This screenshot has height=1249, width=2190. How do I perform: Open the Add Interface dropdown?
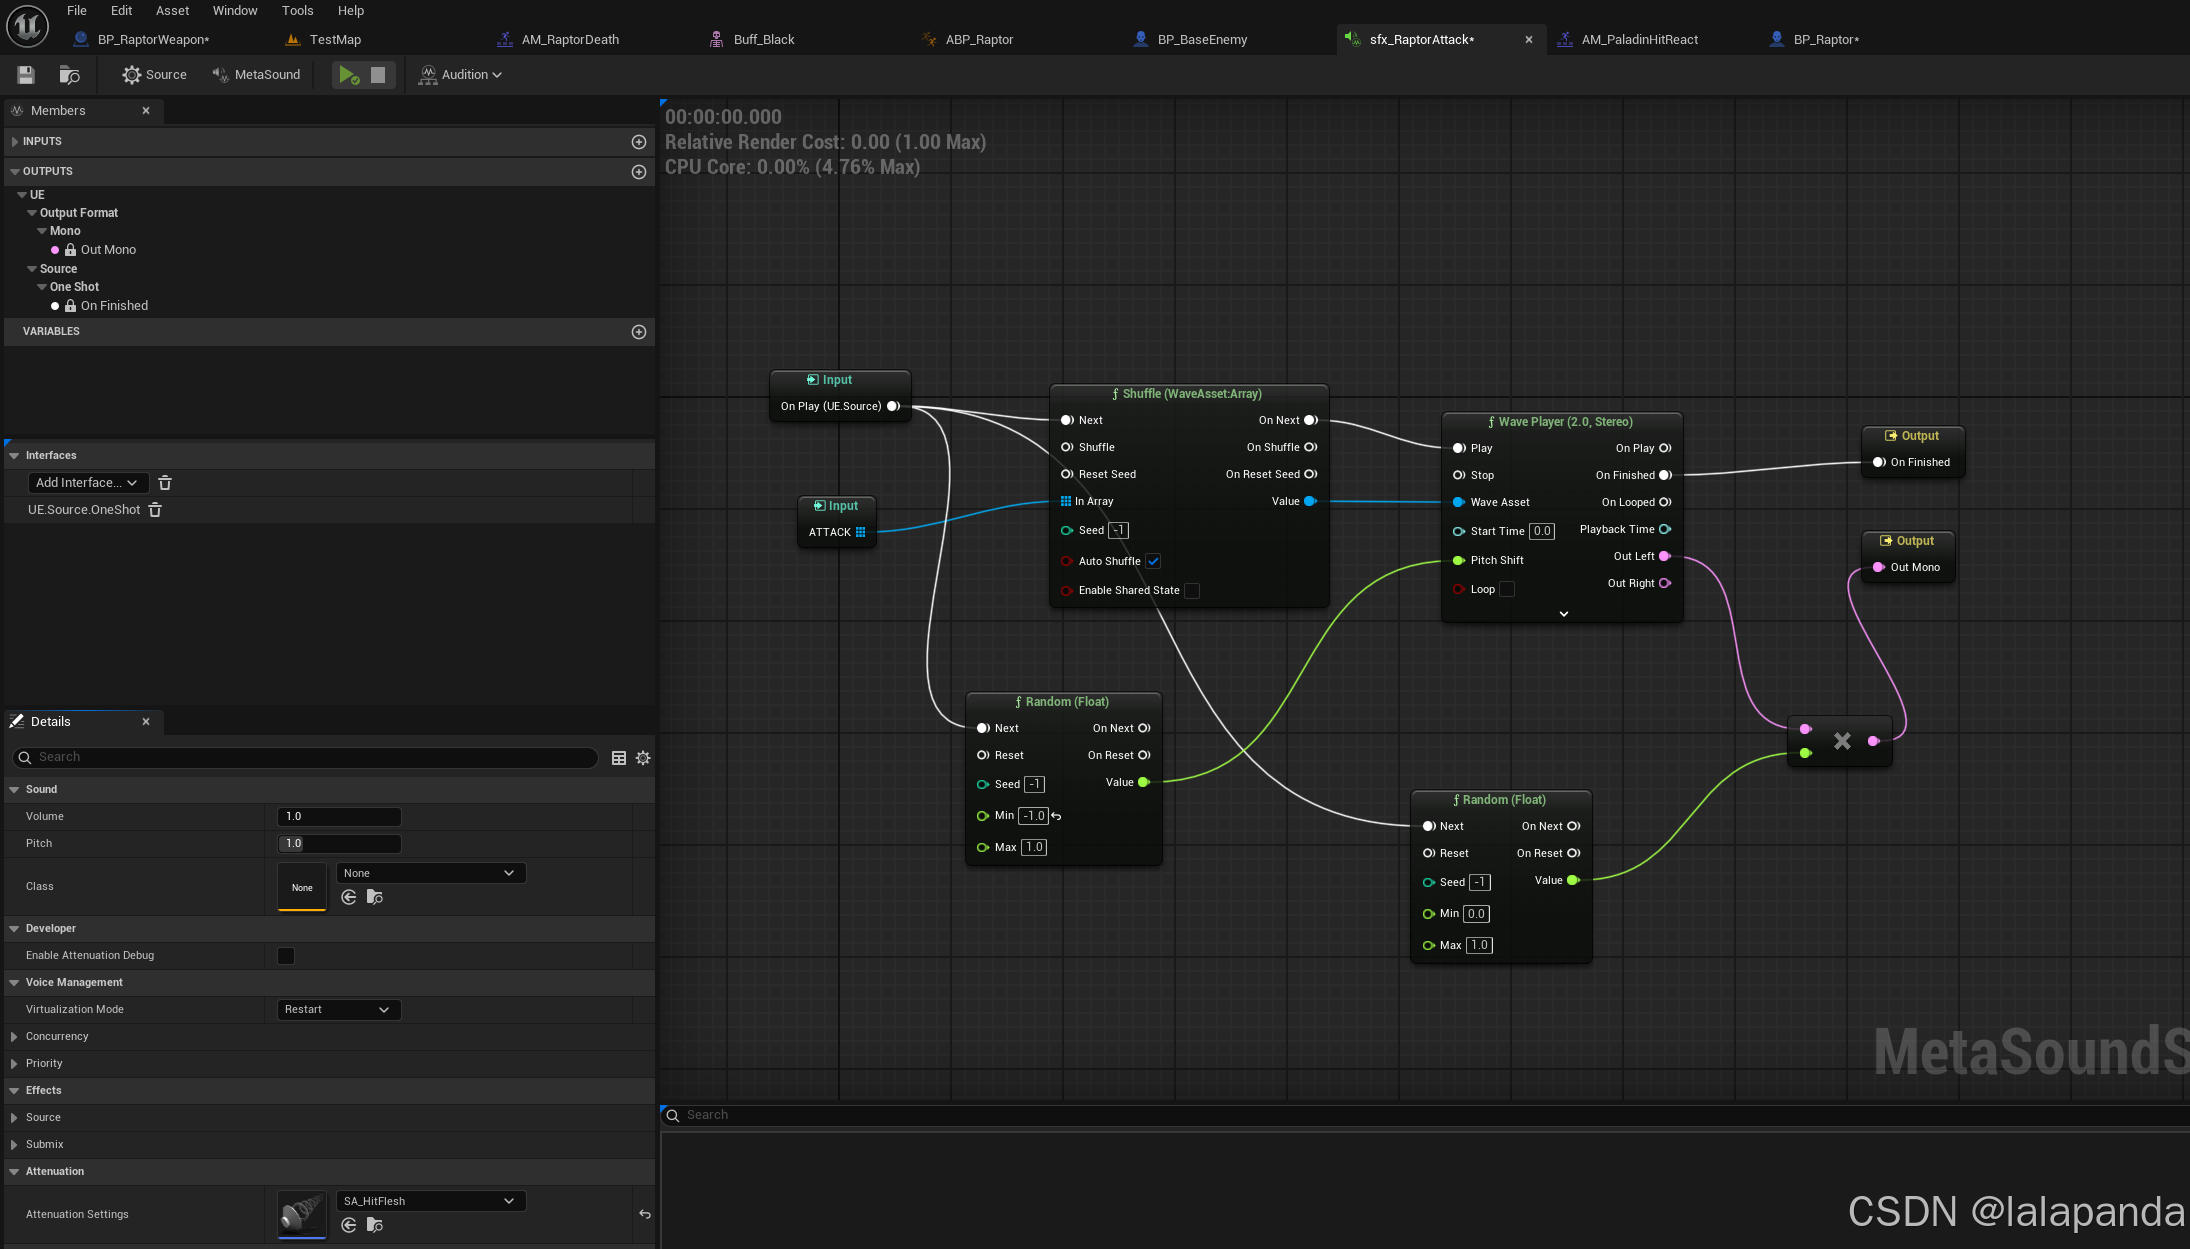click(88, 483)
